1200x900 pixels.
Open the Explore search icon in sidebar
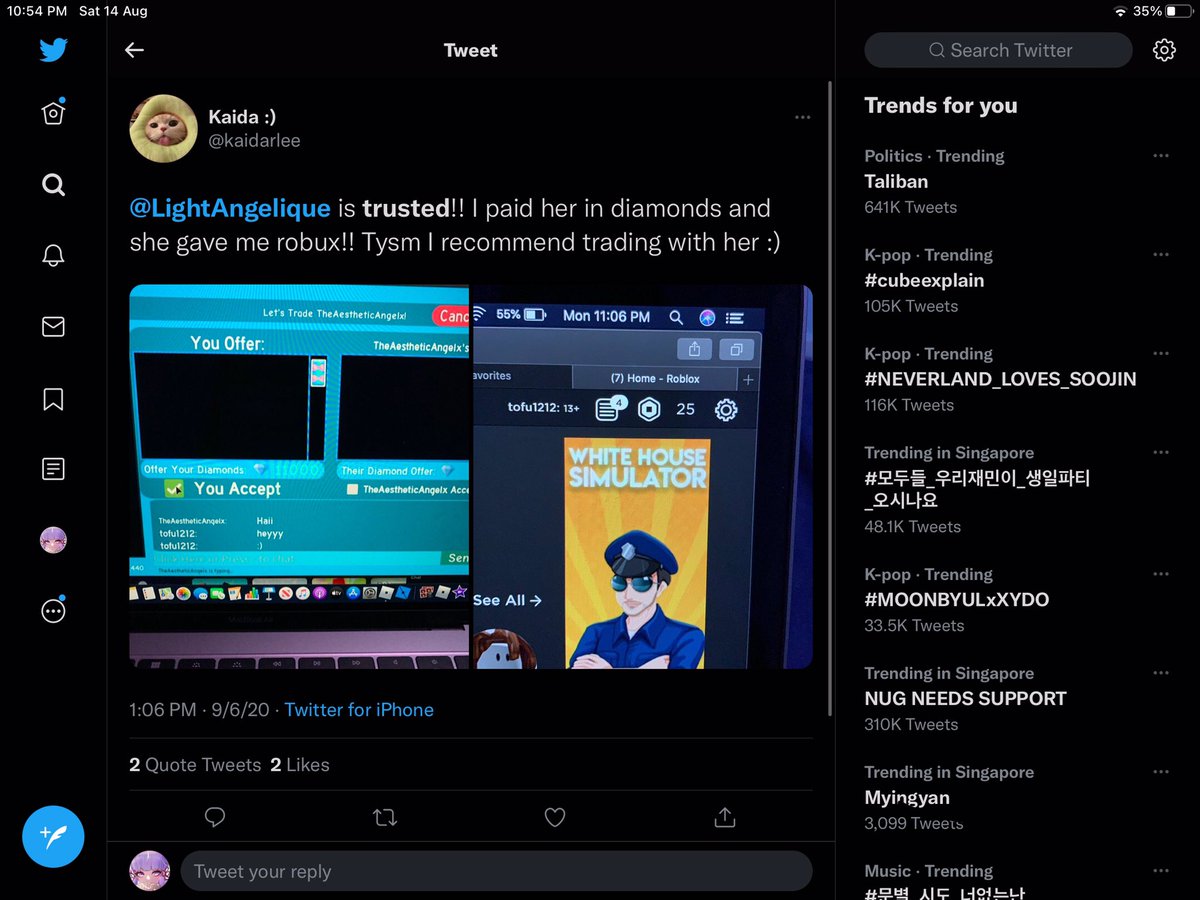(53, 184)
